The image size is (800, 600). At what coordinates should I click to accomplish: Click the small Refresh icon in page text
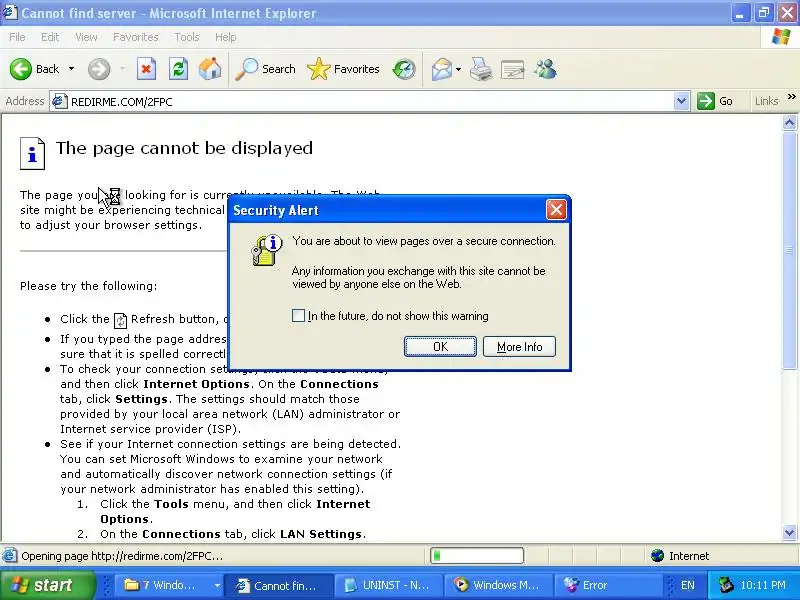[120, 320]
